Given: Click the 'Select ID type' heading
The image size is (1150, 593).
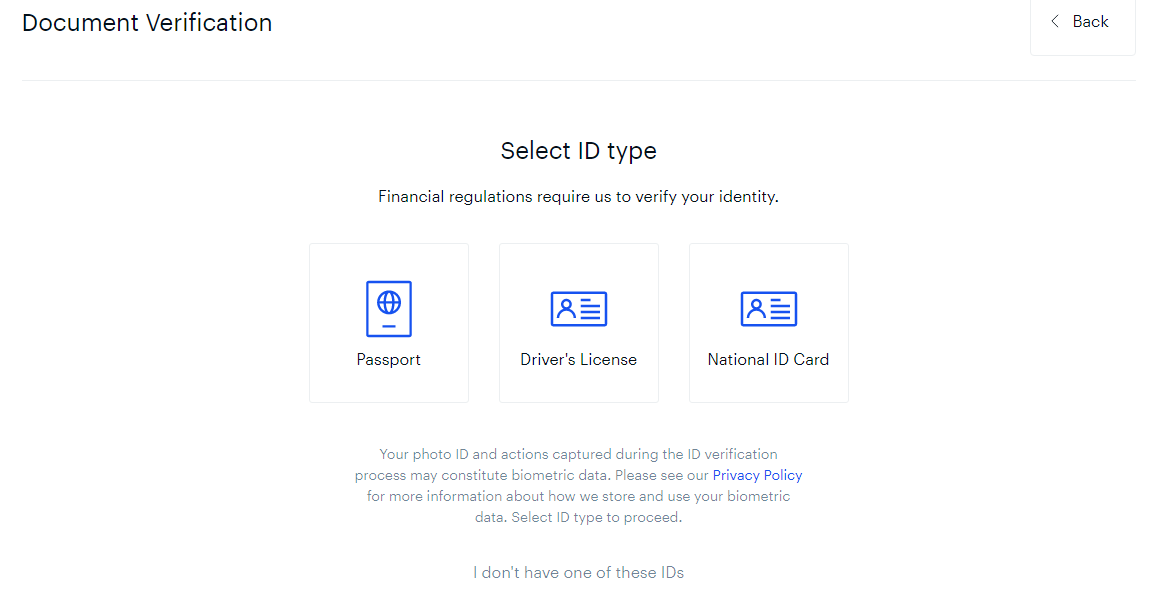Looking at the screenshot, I should [x=578, y=150].
